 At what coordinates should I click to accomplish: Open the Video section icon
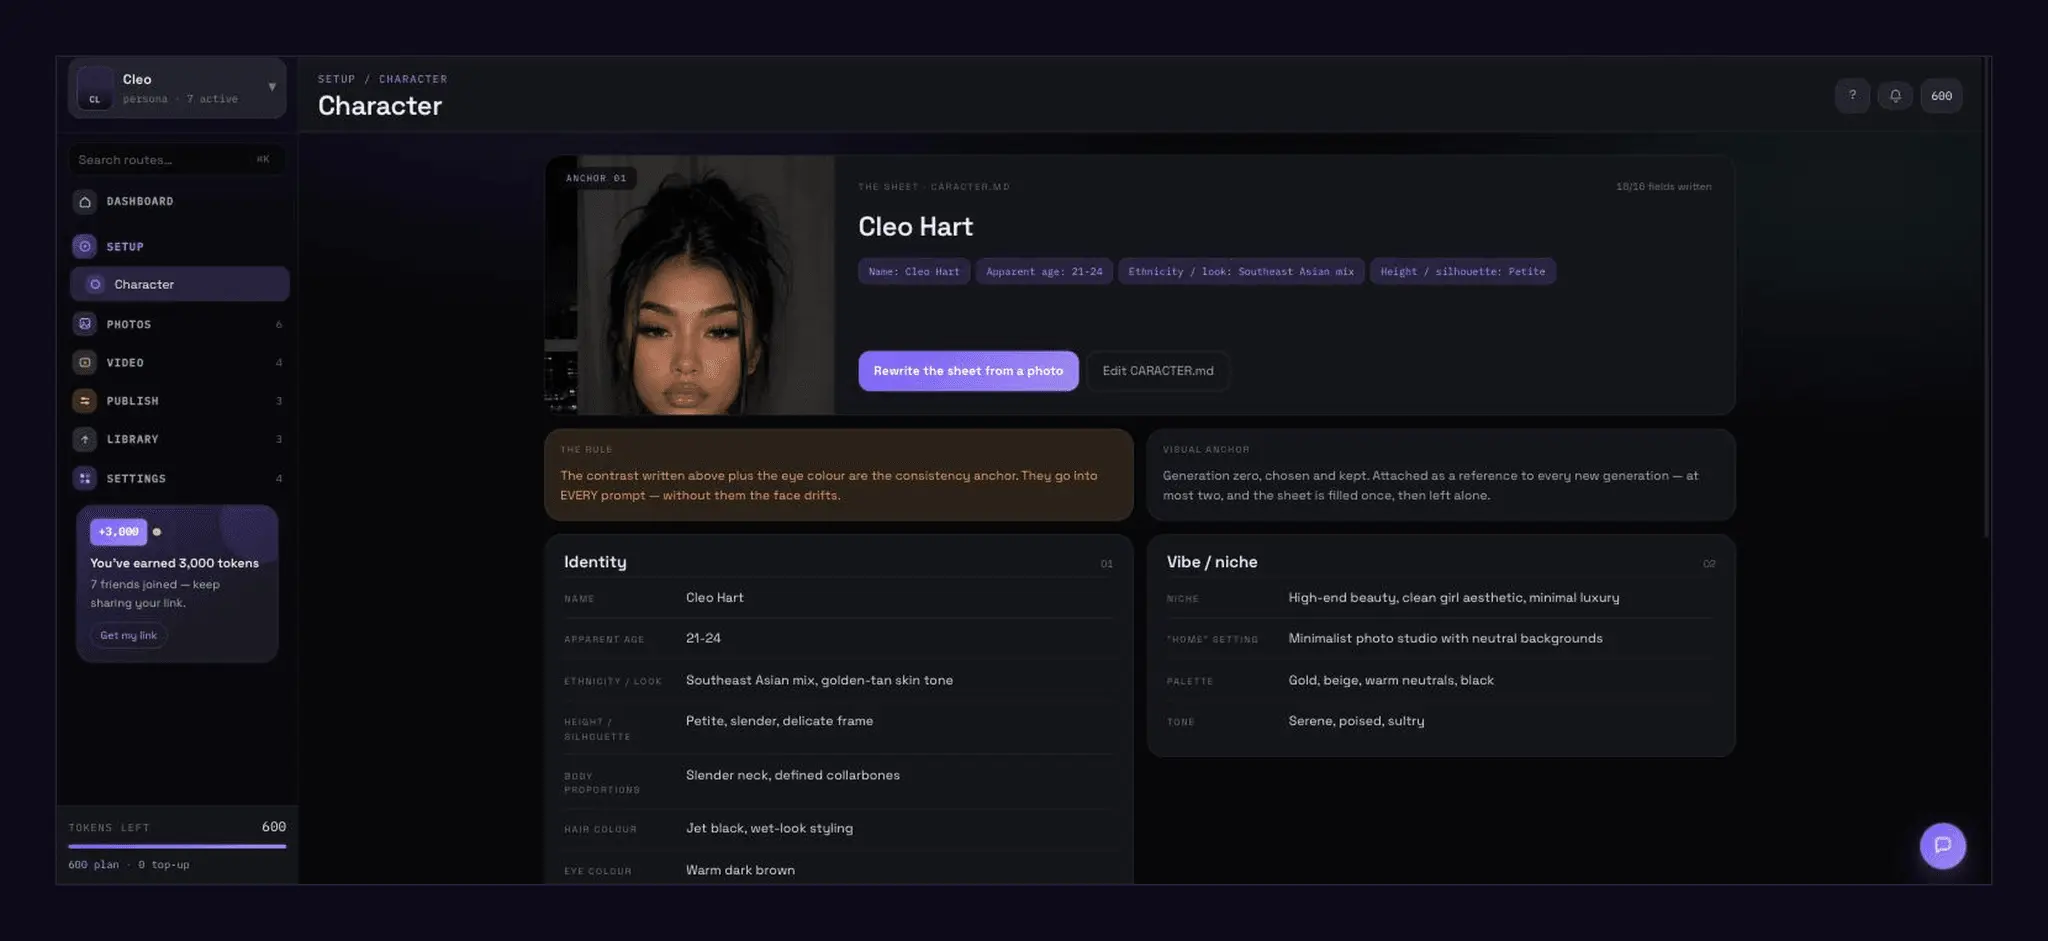(85, 362)
